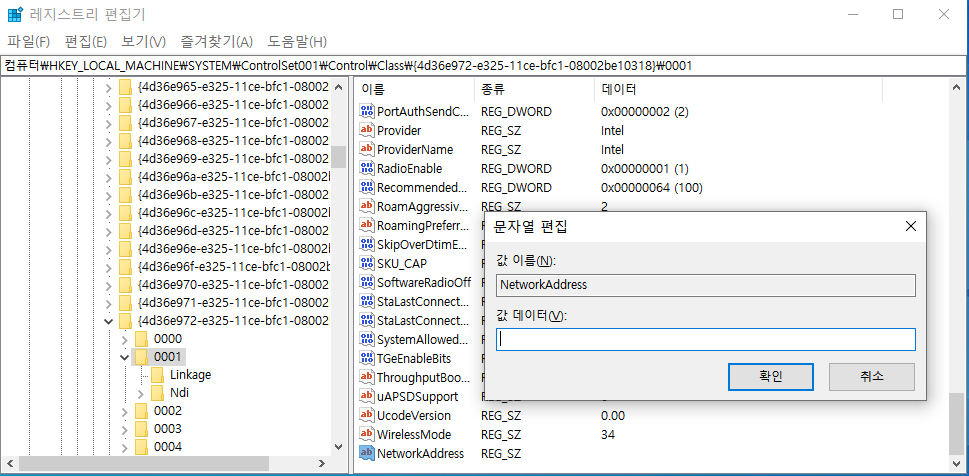Select the TGeEnableBits value icon
969x476 pixels.
pos(367,359)
